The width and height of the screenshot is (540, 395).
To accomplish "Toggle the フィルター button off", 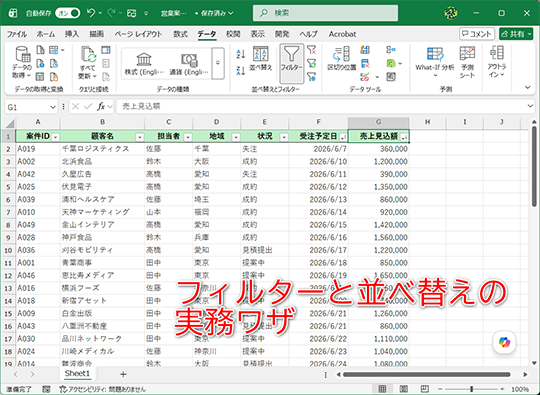I will click(291, 63).
